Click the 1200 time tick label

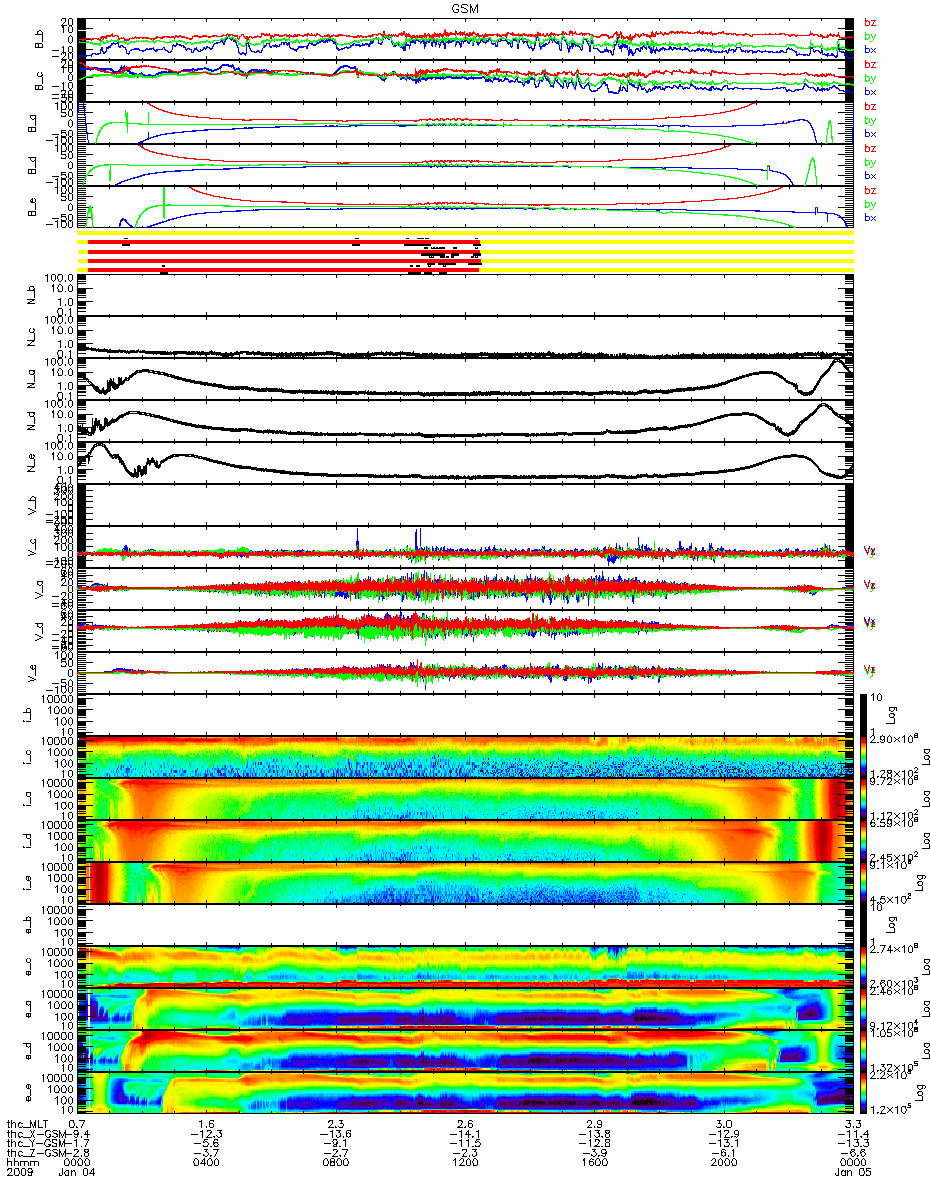(465, 1163)
